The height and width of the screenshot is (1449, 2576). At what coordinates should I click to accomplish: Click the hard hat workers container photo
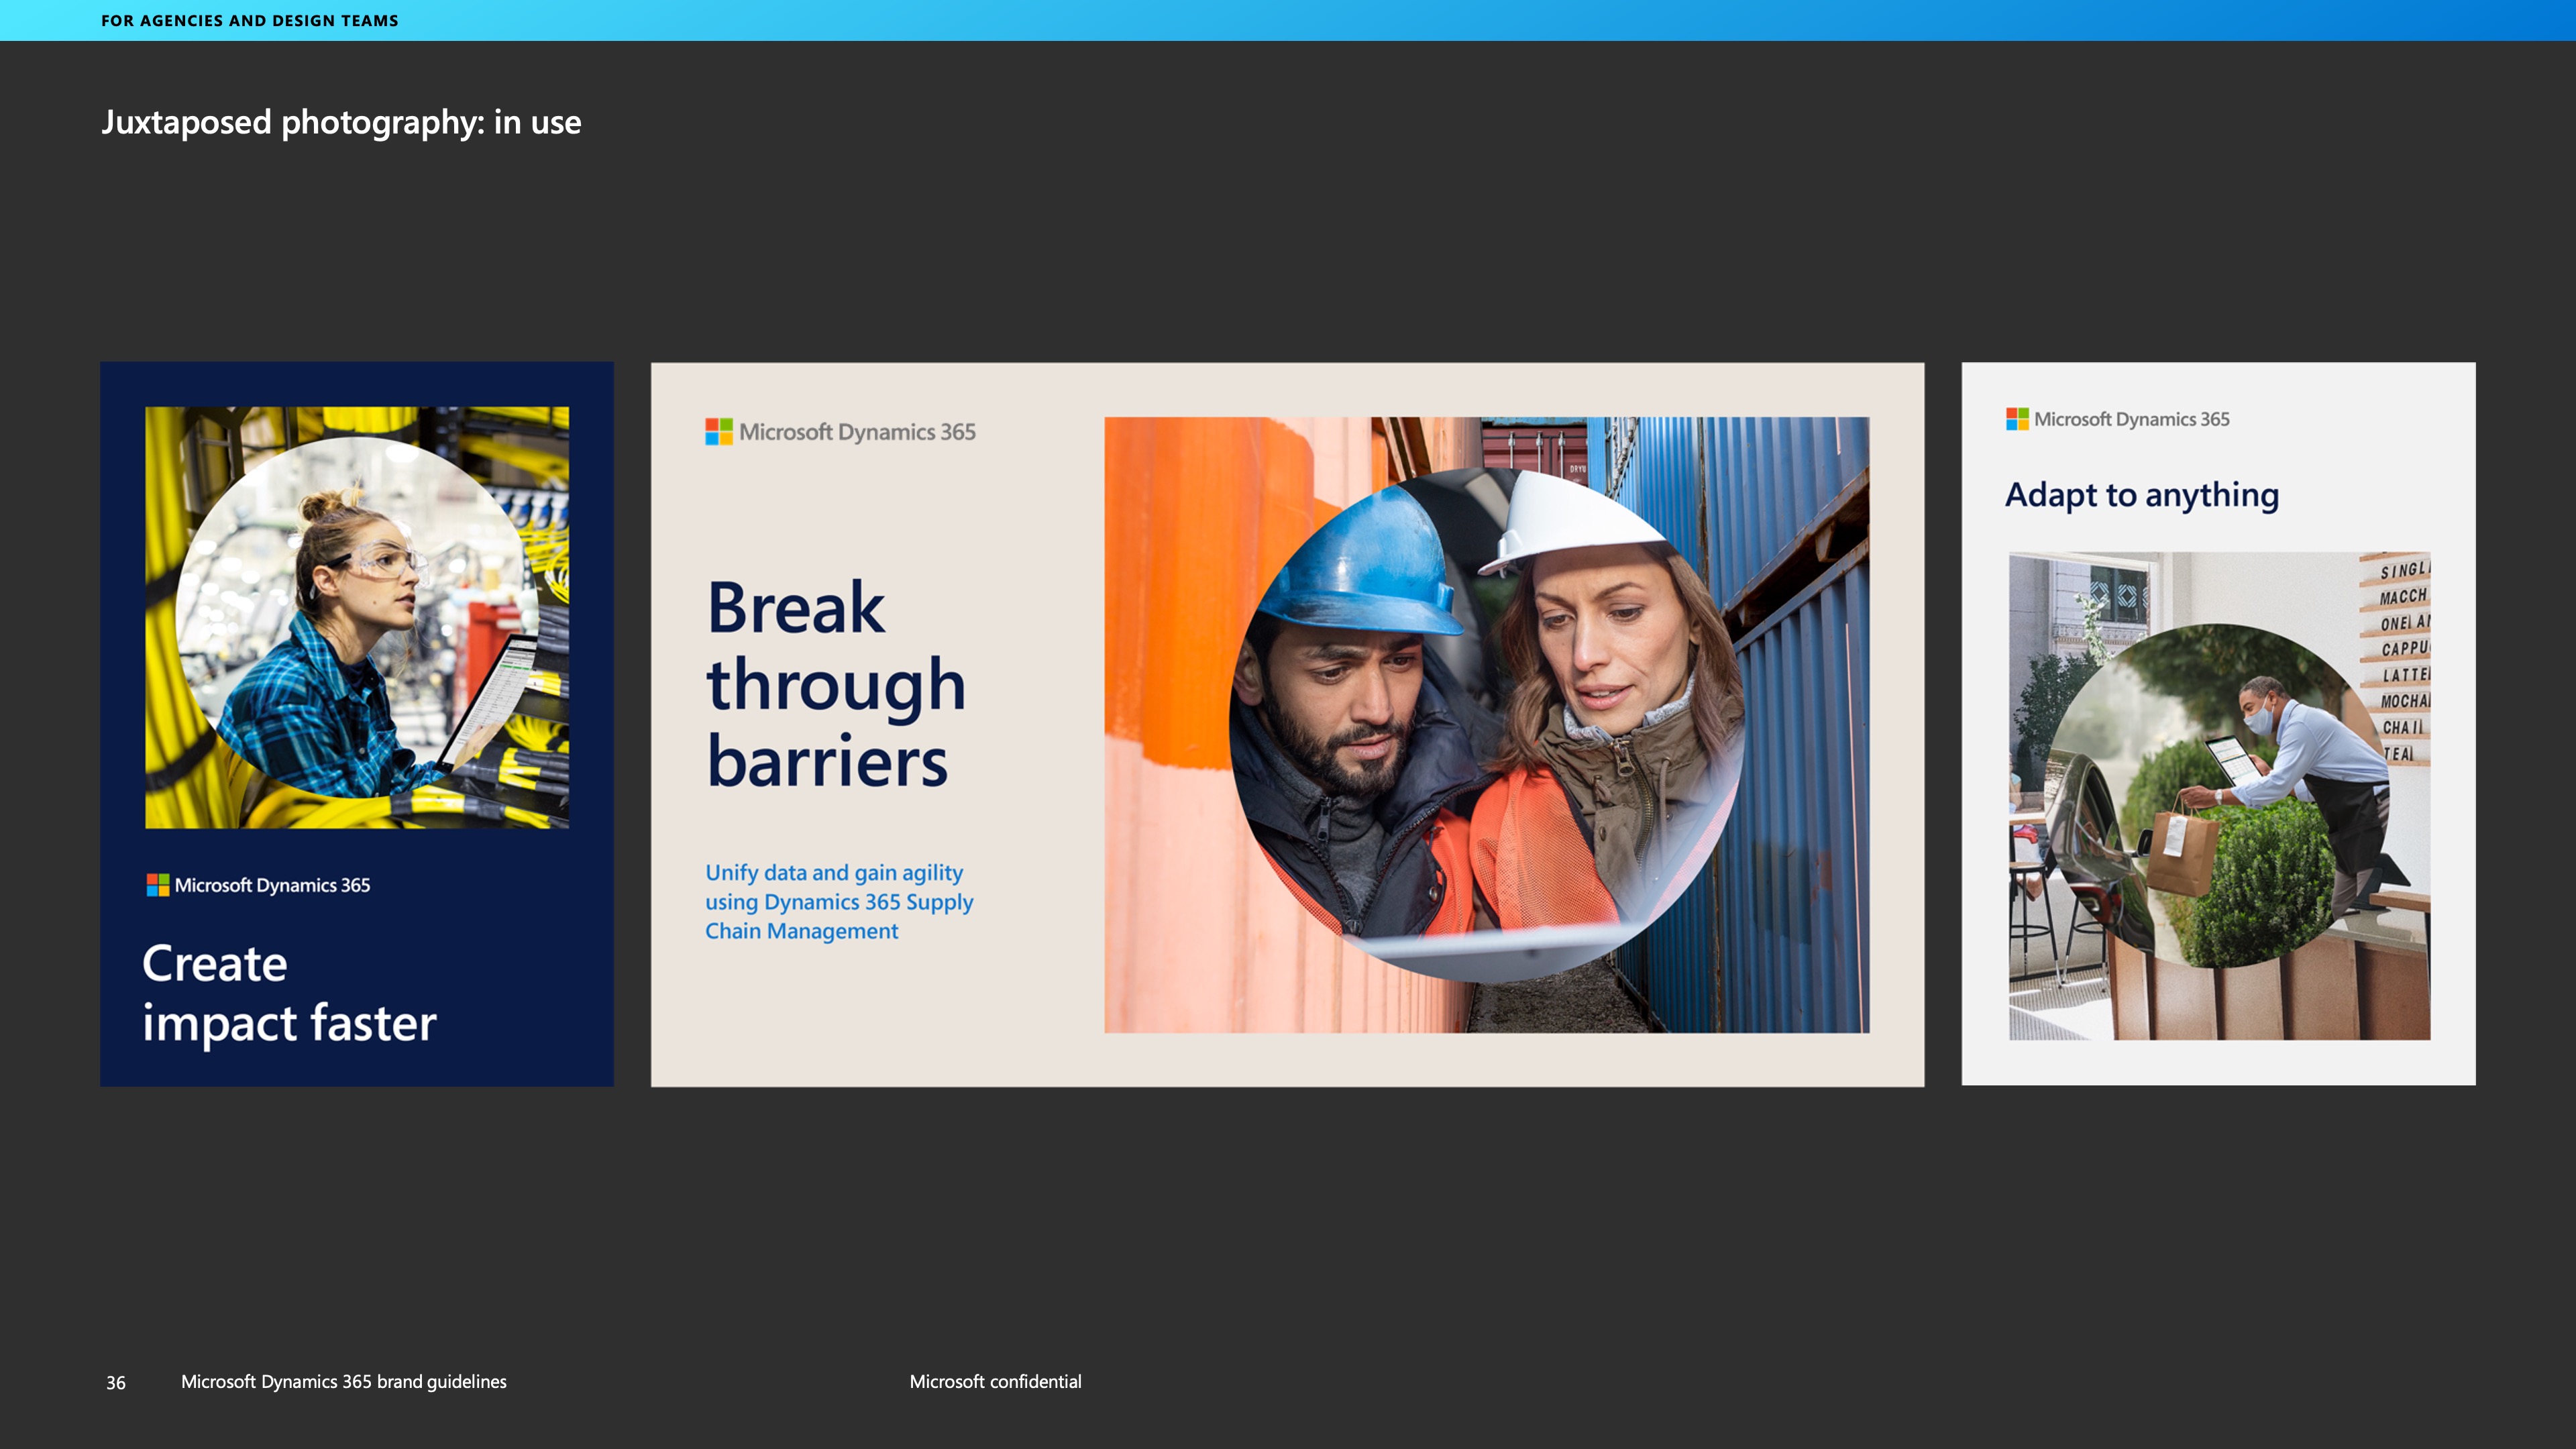click(x=1486, y=725)
